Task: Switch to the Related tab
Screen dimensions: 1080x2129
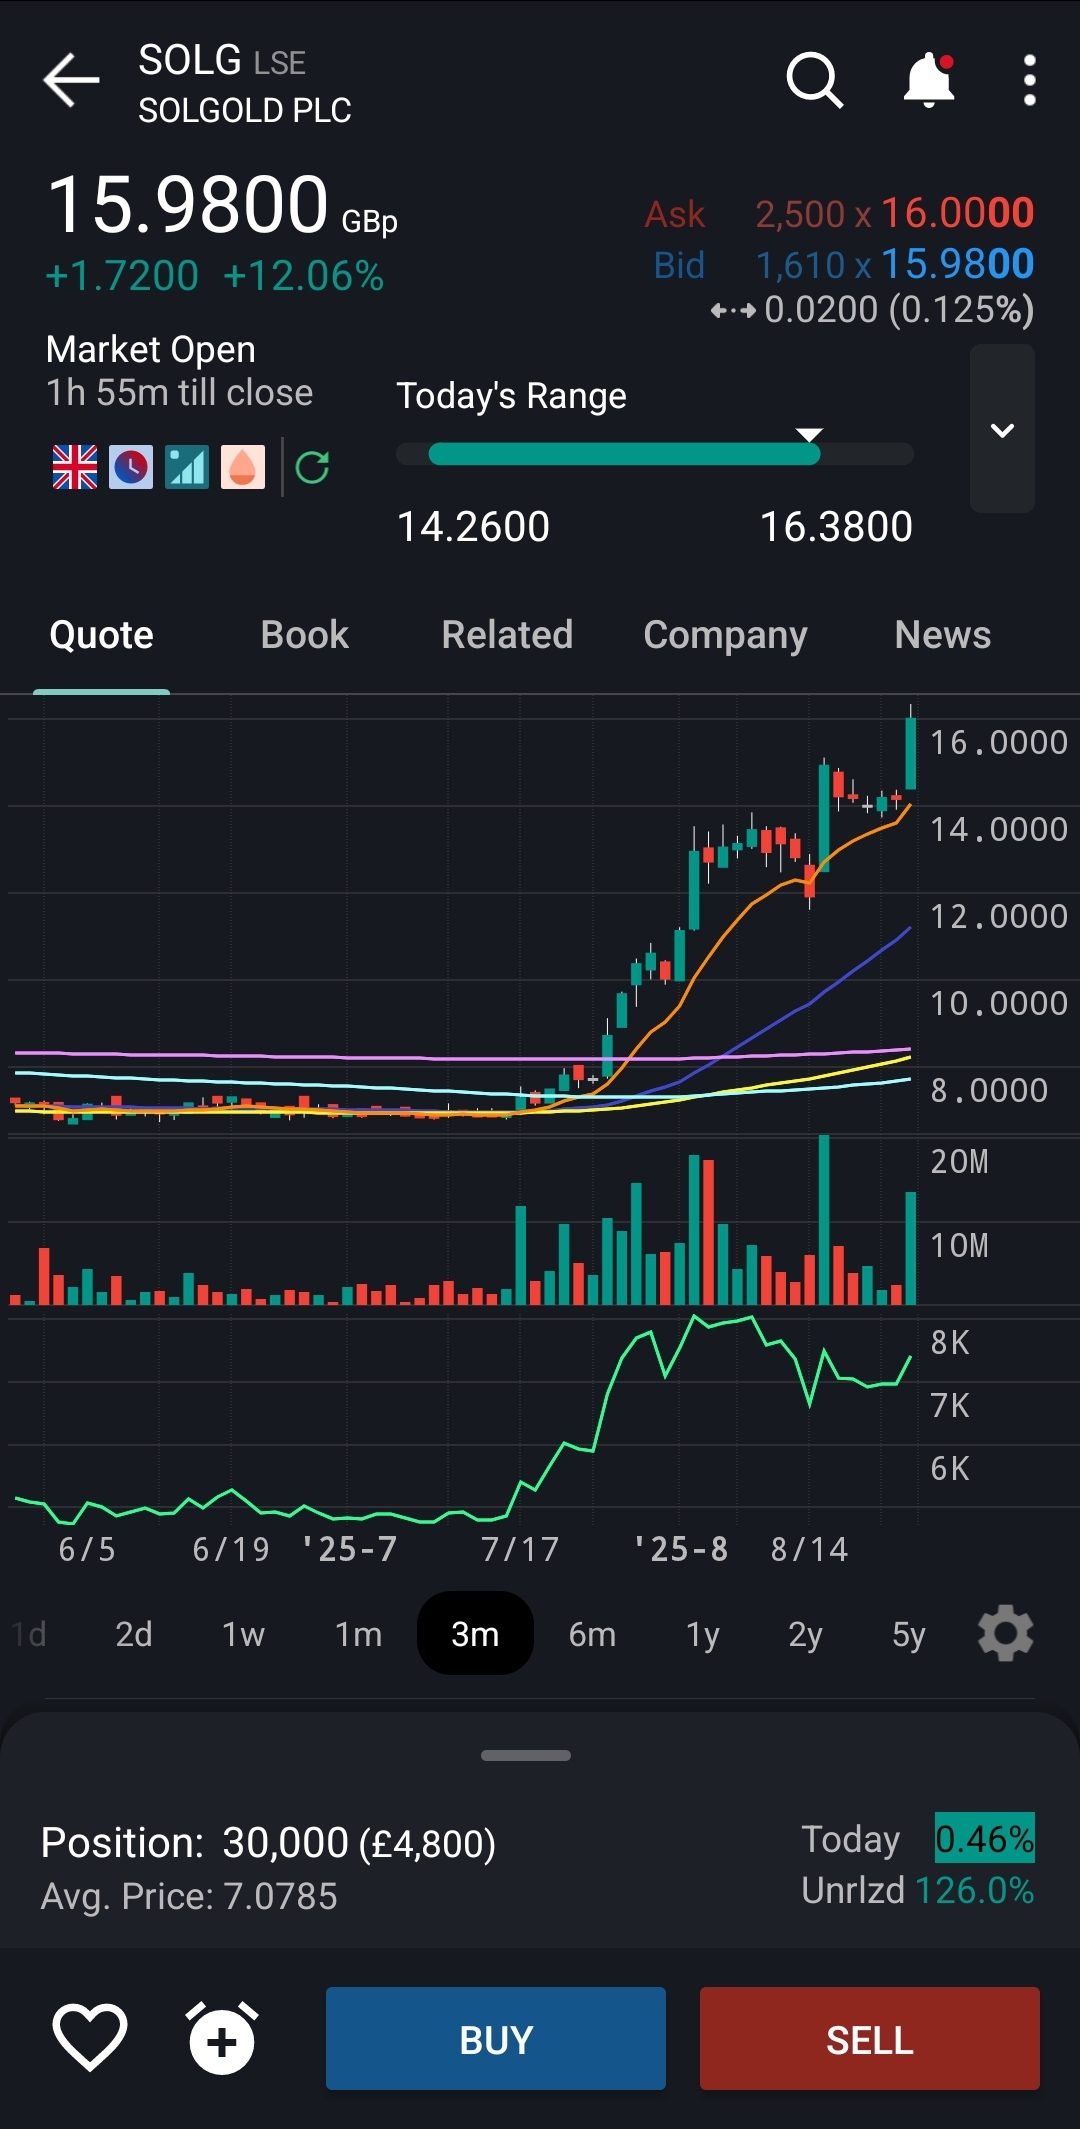Action: tap(507, 635)
